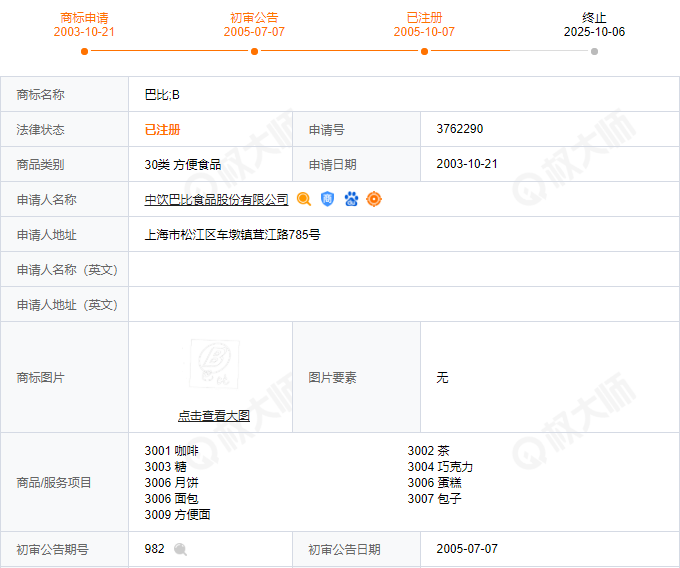Click the 初审公告日期 field label
This screenshot has height=568, width=680.
point(344,550)
